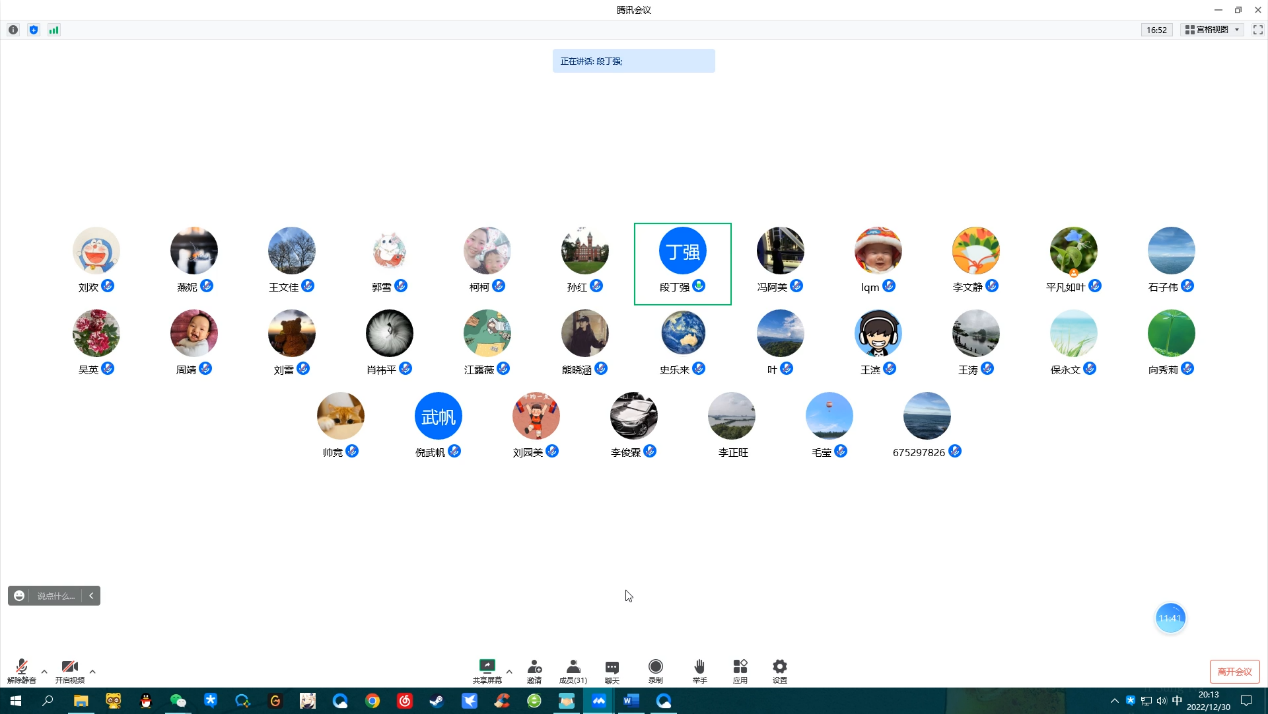This screenshot has width=1268, height=714.
Task: Open the Members (成员) list
Action: pyautogui.click(x=573, y=669)
